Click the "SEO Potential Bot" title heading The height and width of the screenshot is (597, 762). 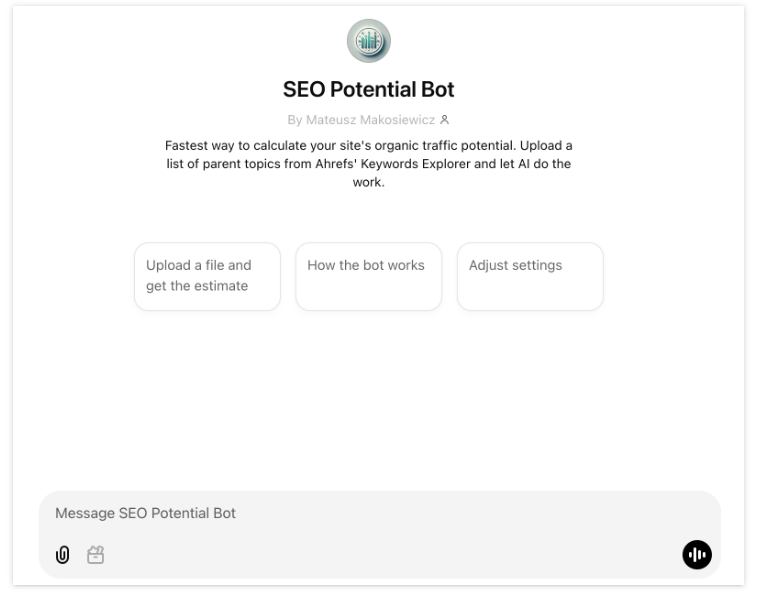point(368,89)
